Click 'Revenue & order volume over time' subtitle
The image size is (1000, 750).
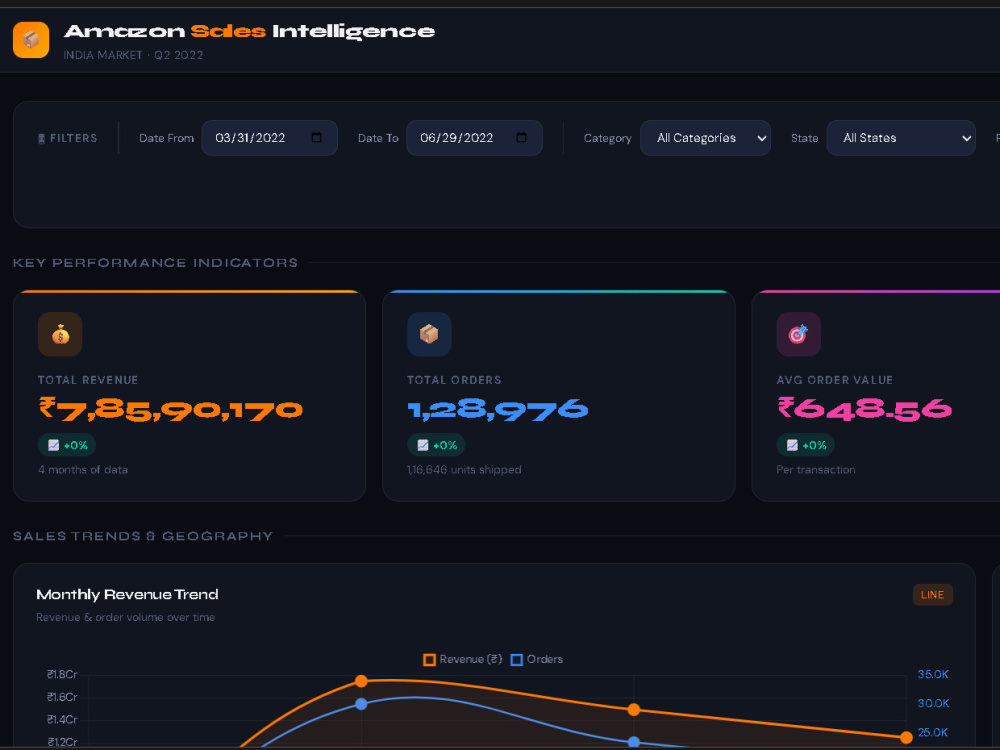[x=126, y=617]
